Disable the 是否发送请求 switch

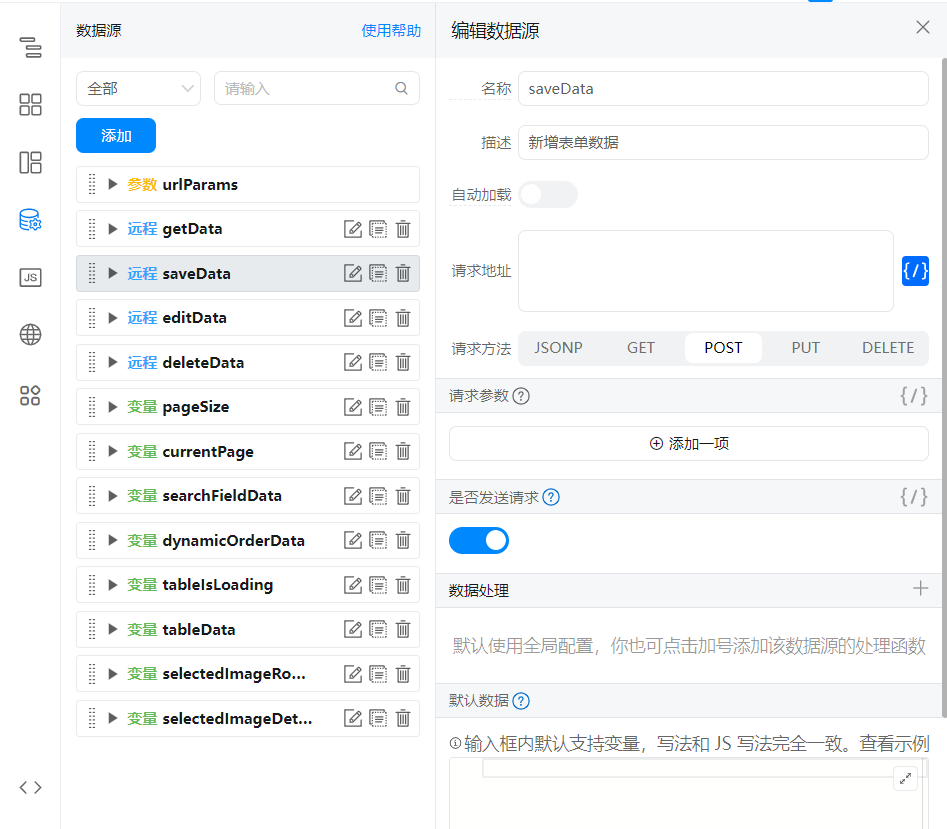pos(479,541)
